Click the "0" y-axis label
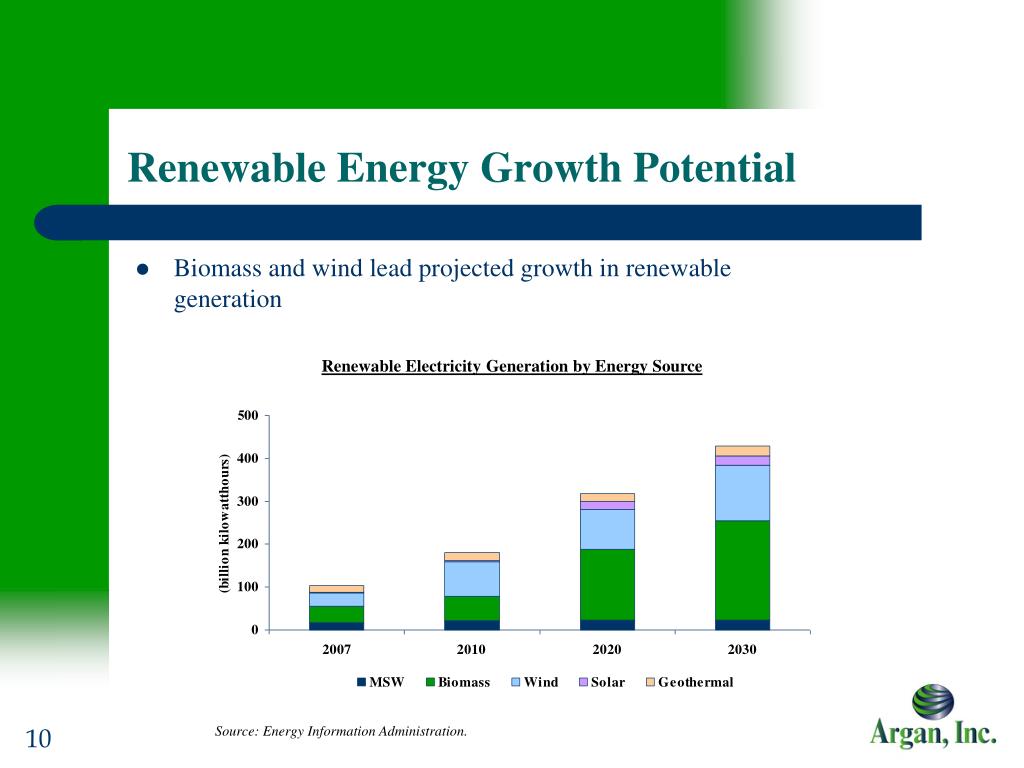Screen dimensions: 1024x768 [x=255, y=630]
